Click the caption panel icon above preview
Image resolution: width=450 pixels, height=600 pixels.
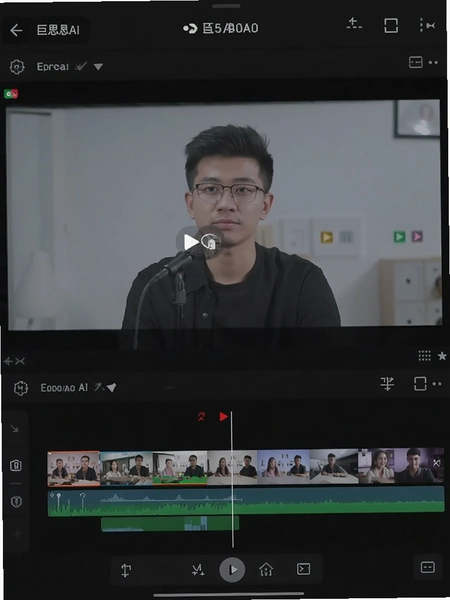[416, 62]
